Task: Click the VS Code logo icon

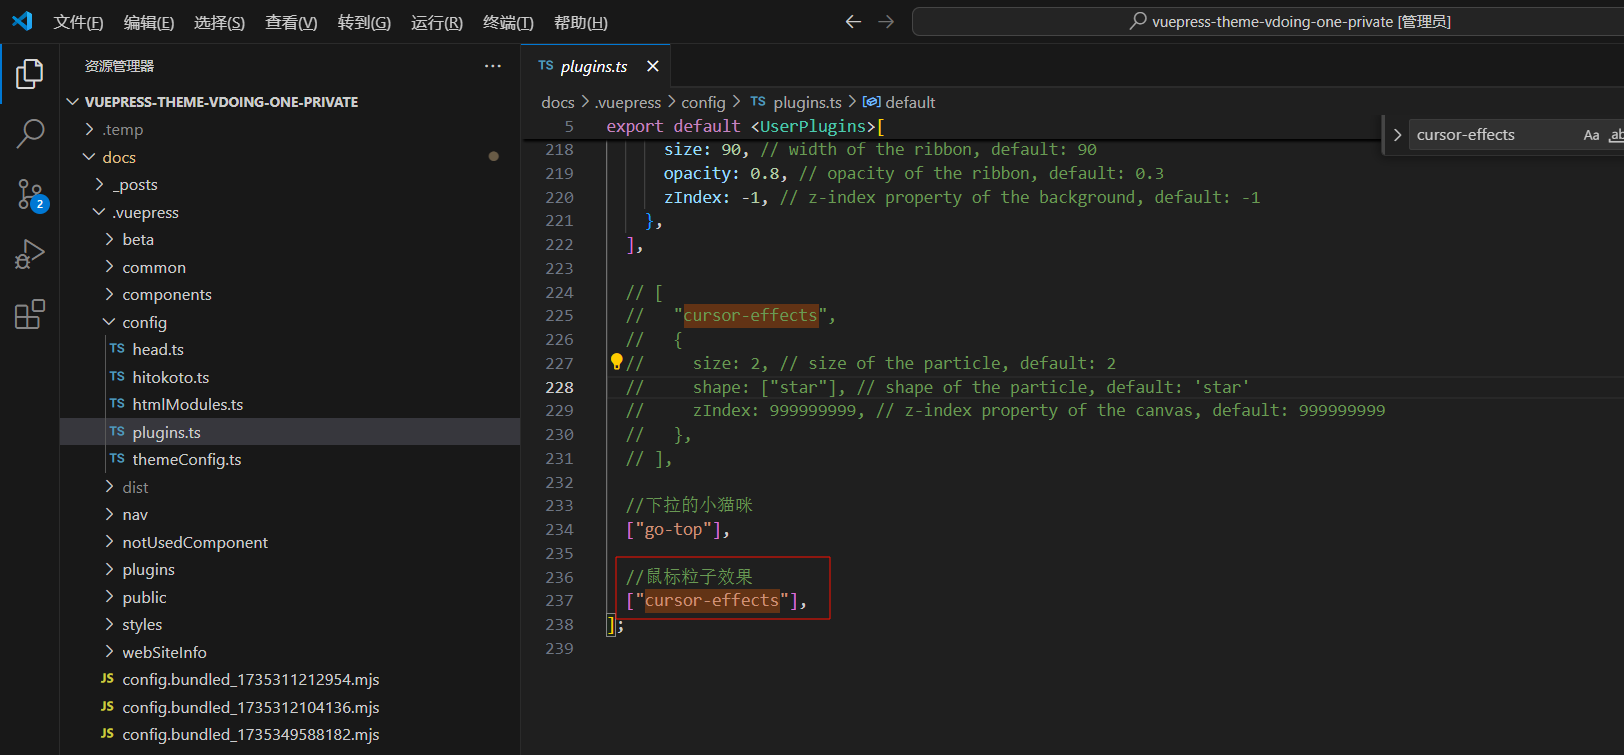Action: [x=22, y=21]
